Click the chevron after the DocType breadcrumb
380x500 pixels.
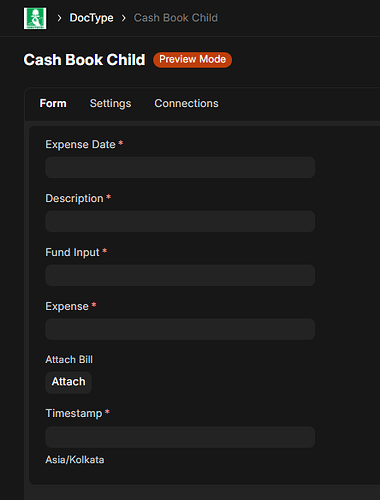tap(124, 18)
